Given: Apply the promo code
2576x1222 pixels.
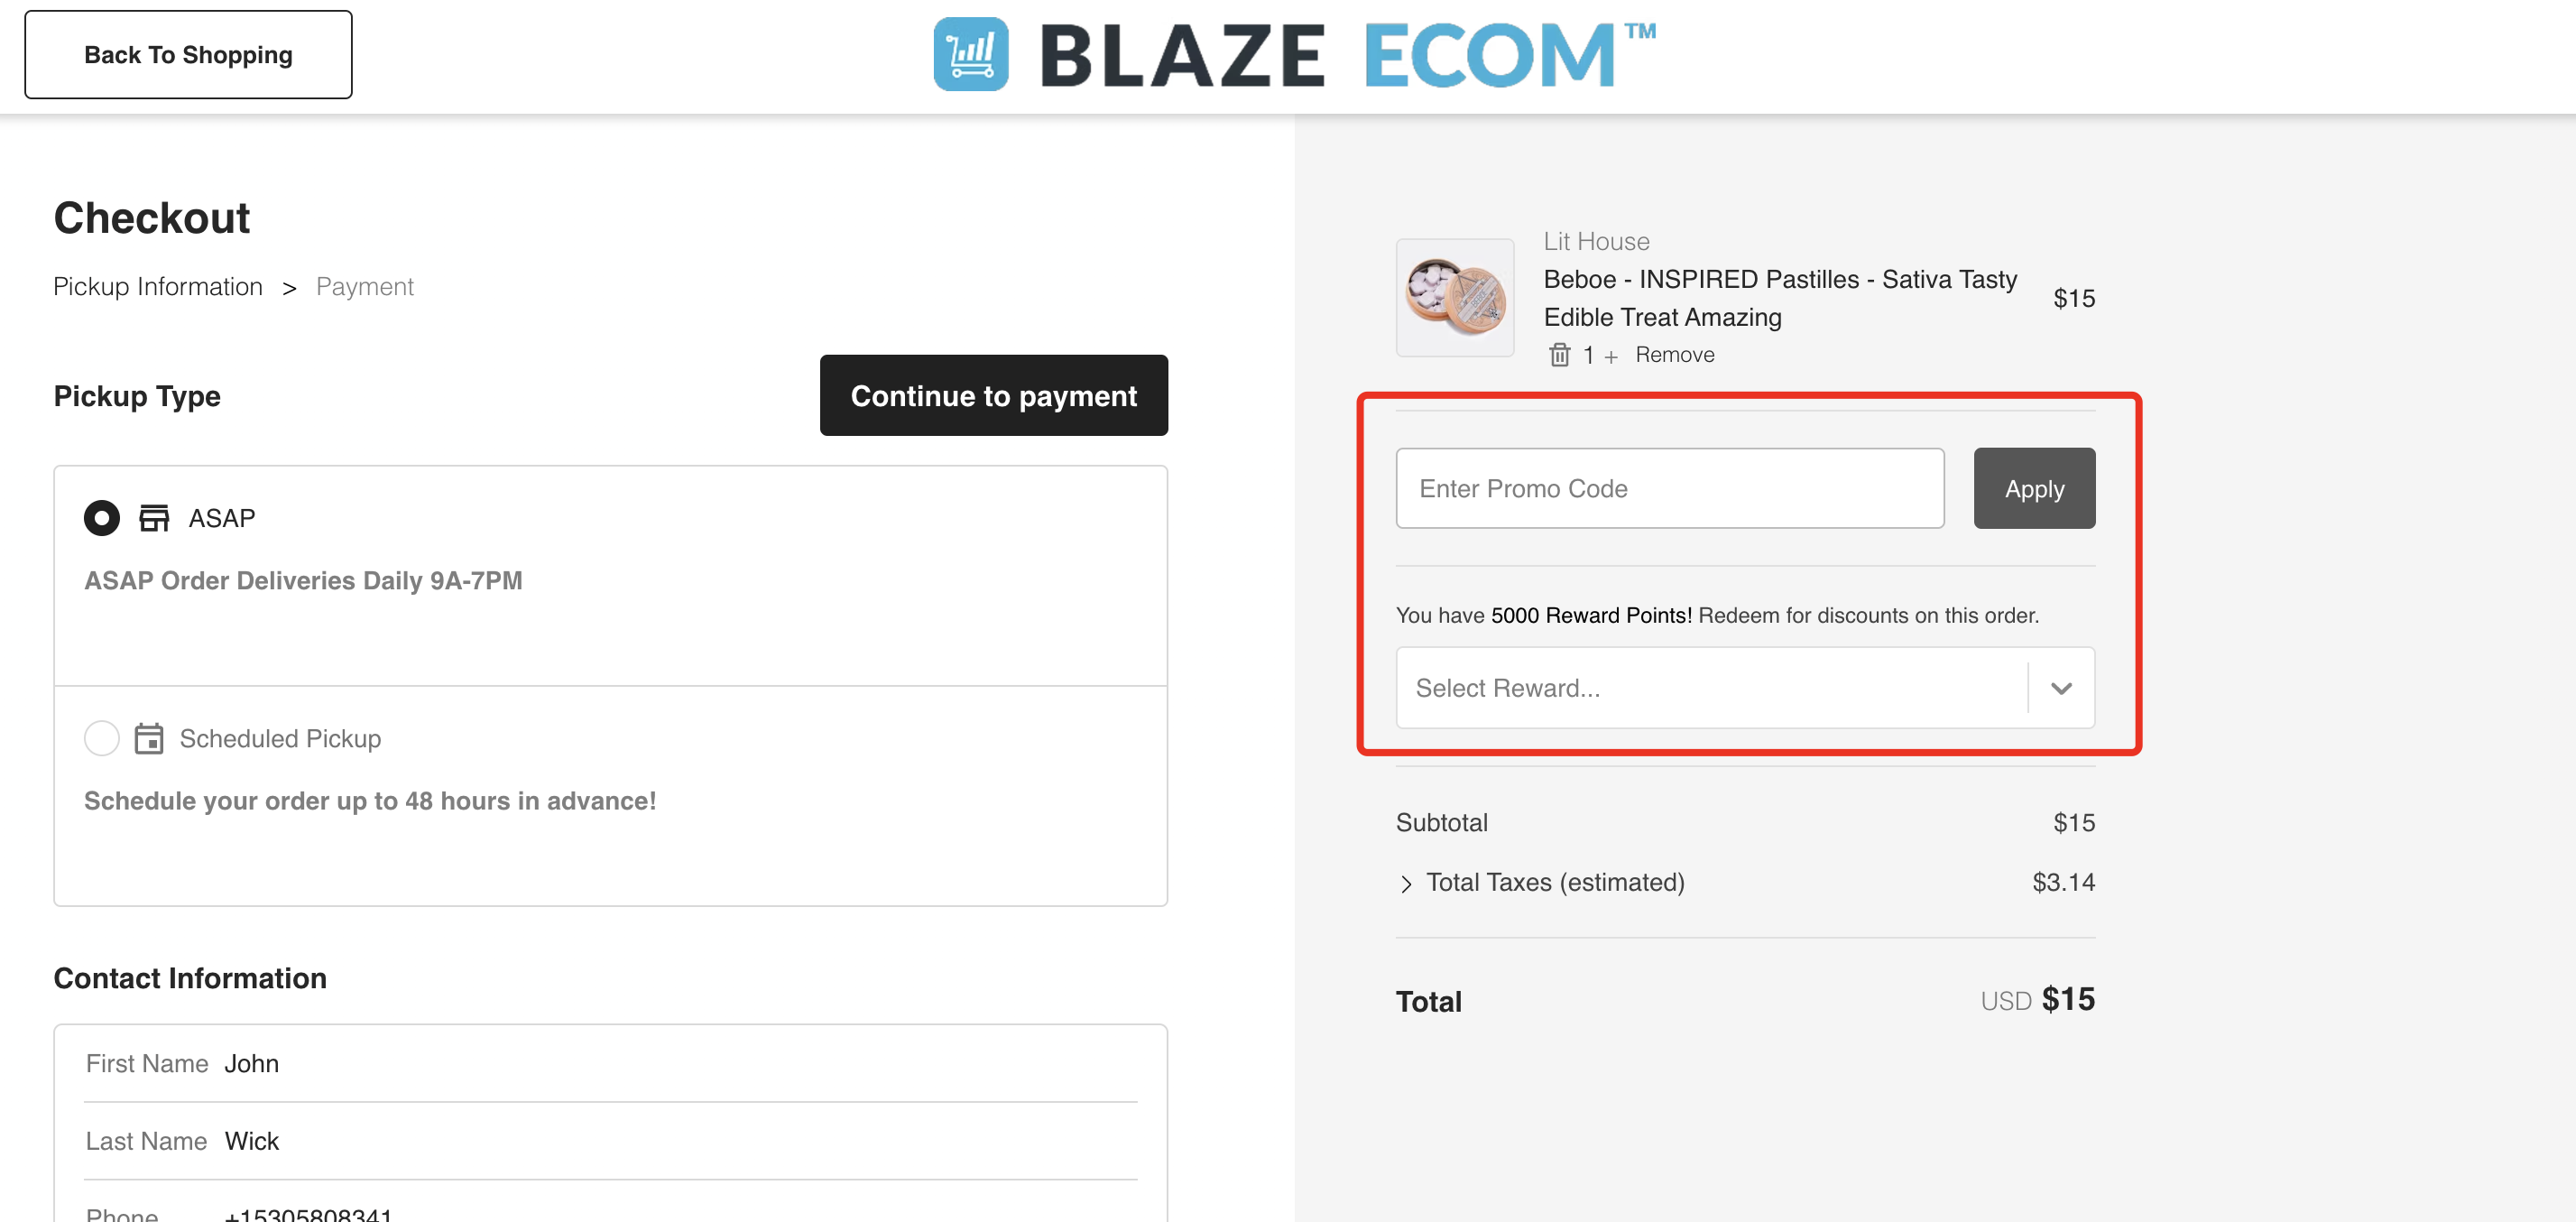Looking at the screenshot, I should [x=2034, y=488].
